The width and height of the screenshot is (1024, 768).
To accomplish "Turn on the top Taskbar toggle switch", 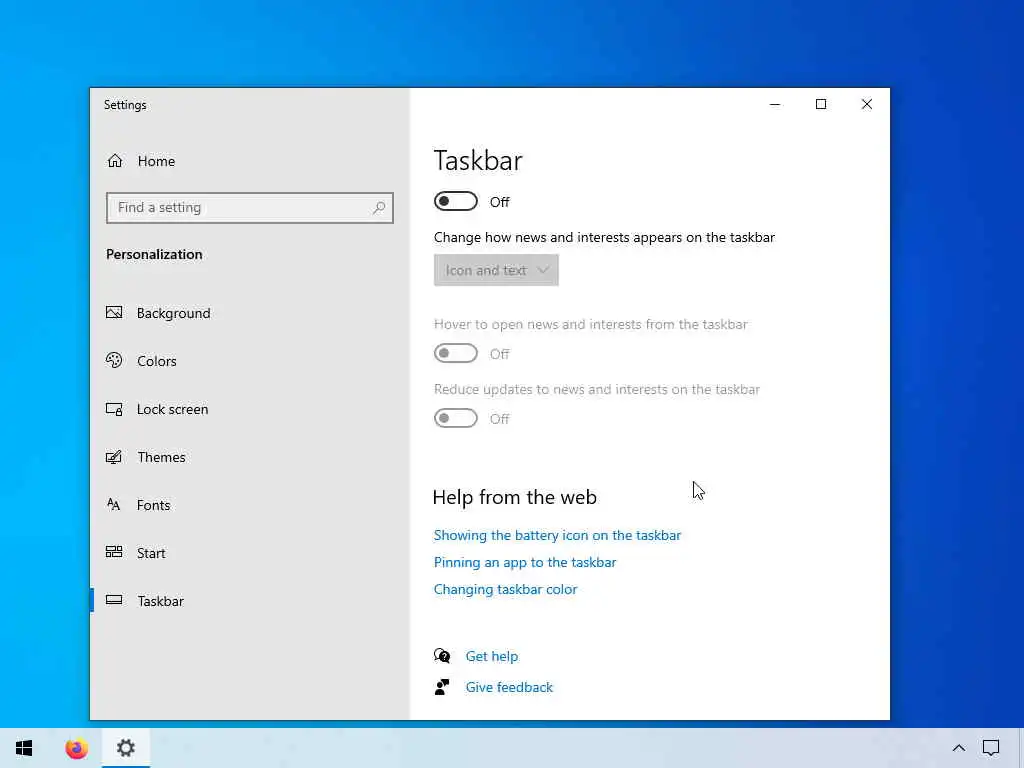I will tap(456, 201).
